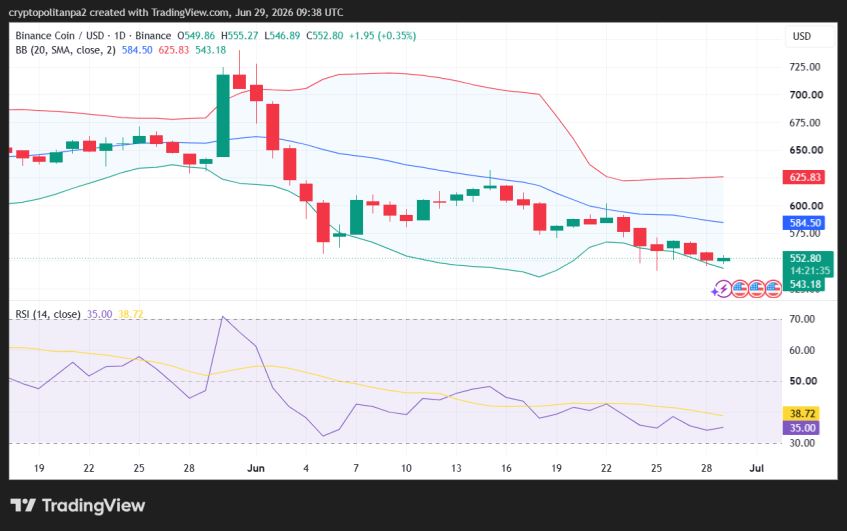847x531 pixels.
Task: Click the 7 date axis label
Action: click(356, 468)
